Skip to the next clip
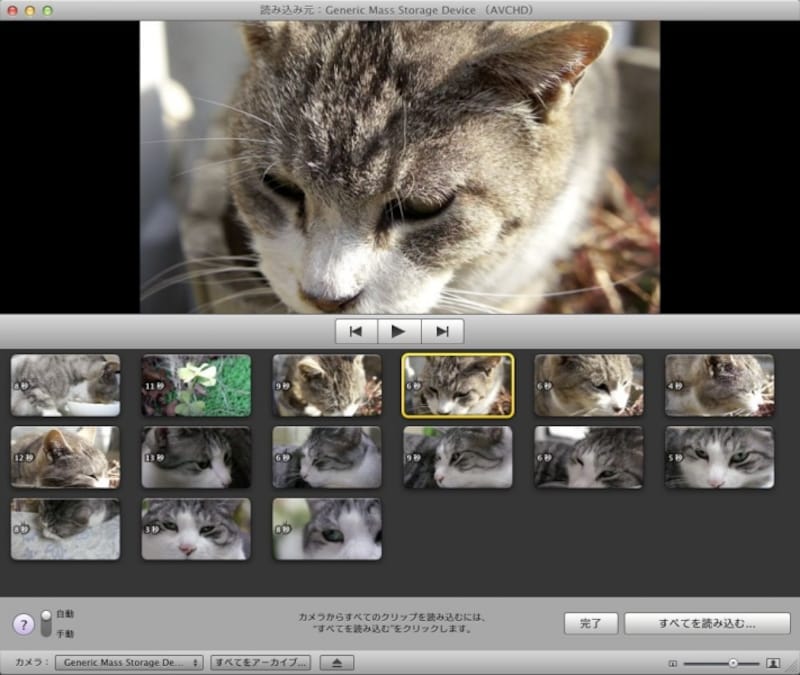Screen dimensions: 800x675 coord(443,331)
